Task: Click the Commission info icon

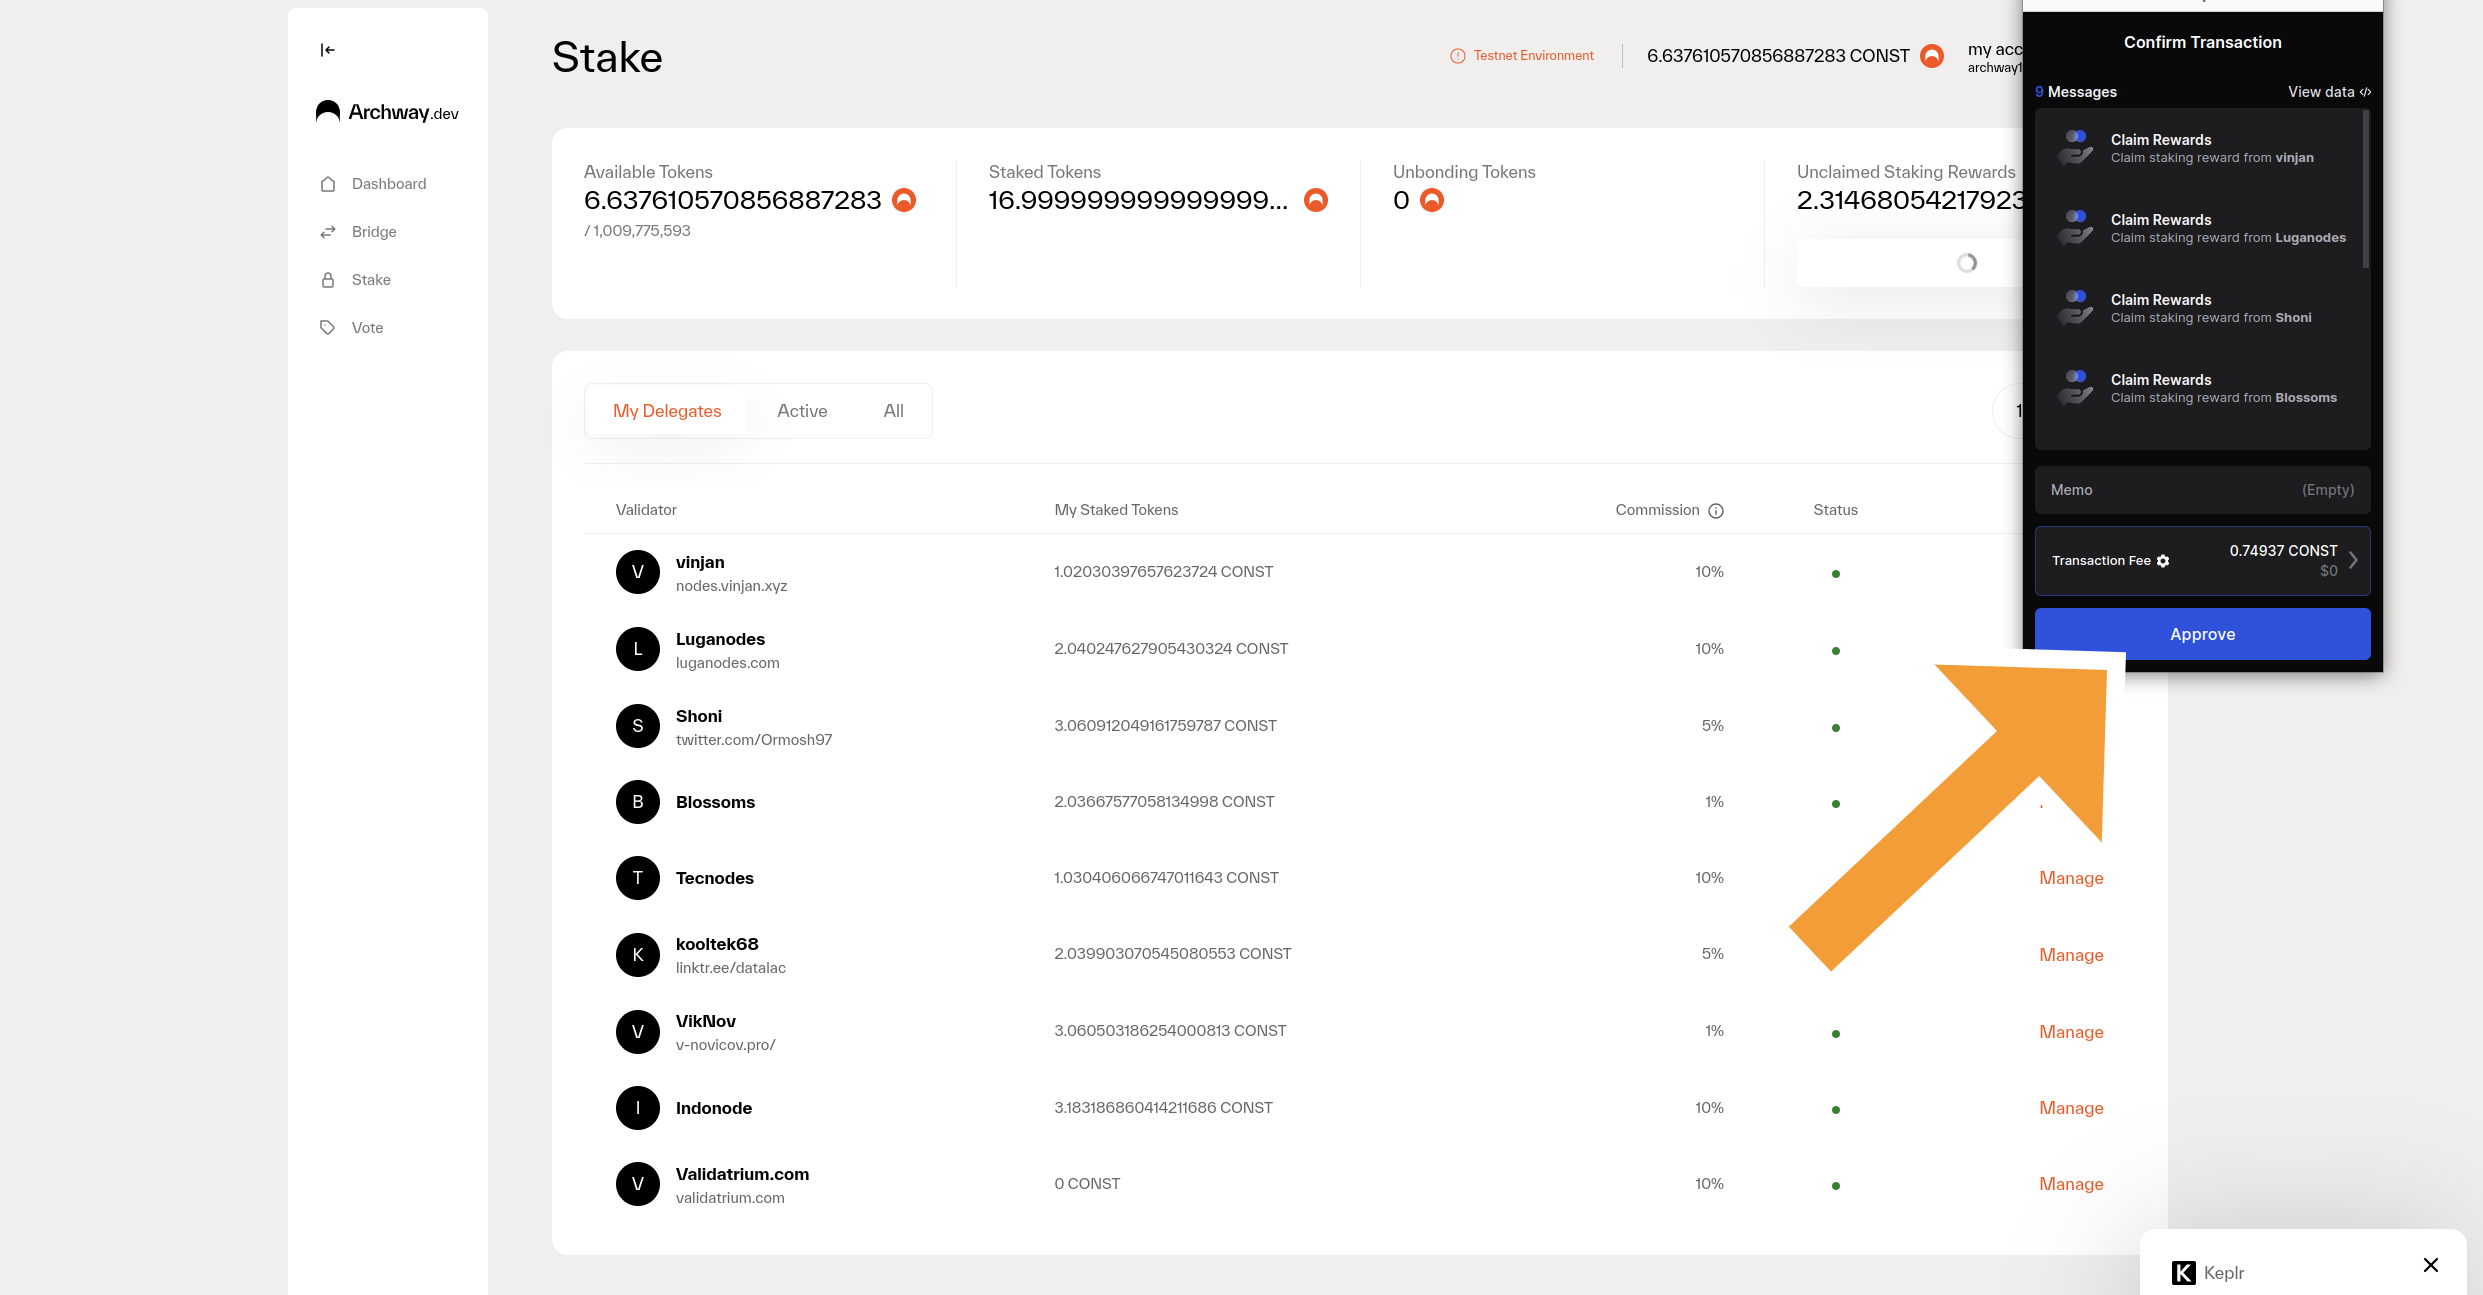Action: click(1716, 511)
